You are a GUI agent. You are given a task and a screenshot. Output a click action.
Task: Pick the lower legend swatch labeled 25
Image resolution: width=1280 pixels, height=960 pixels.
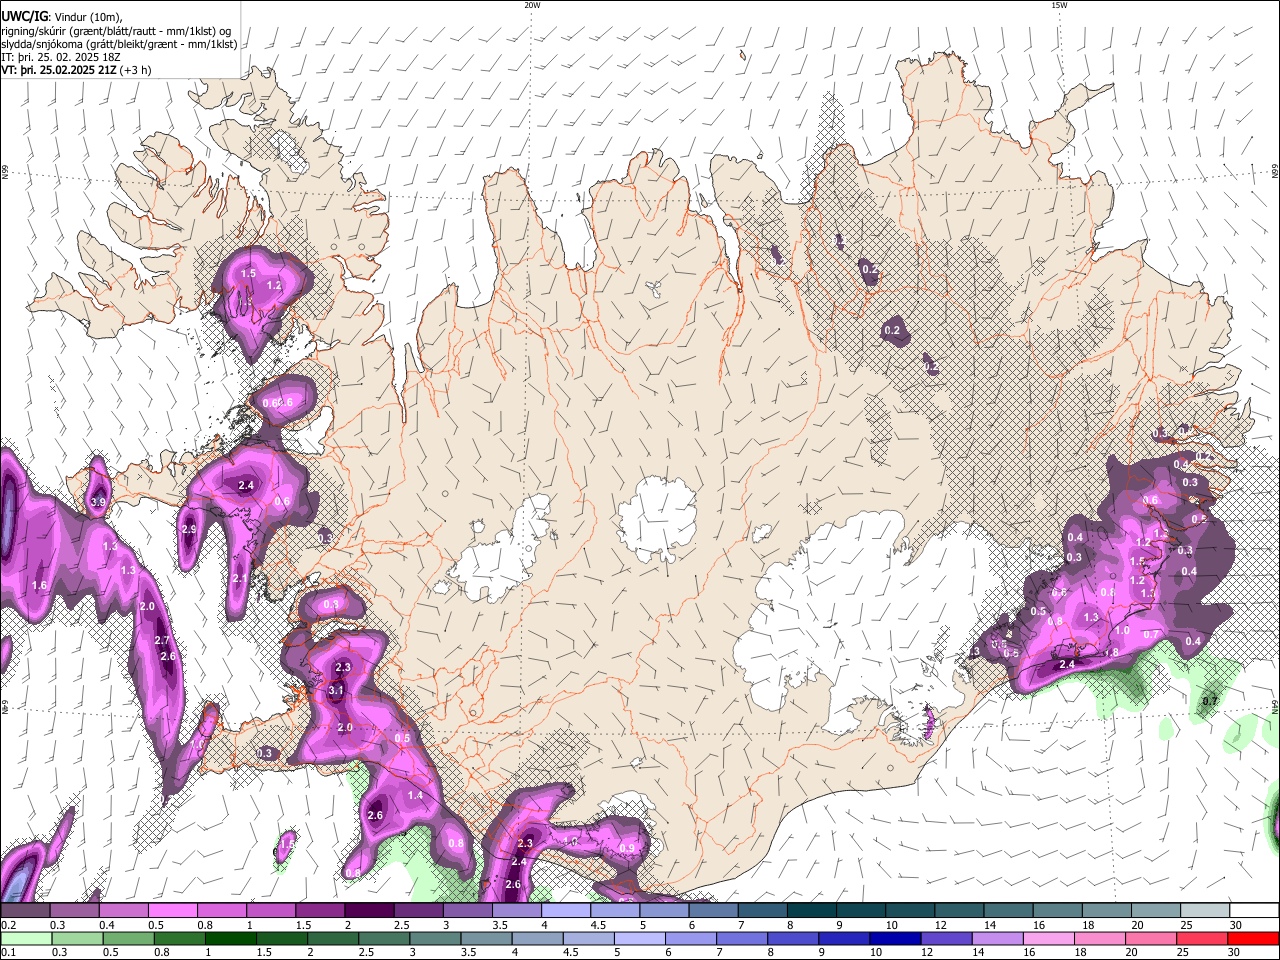(1202, 938)
